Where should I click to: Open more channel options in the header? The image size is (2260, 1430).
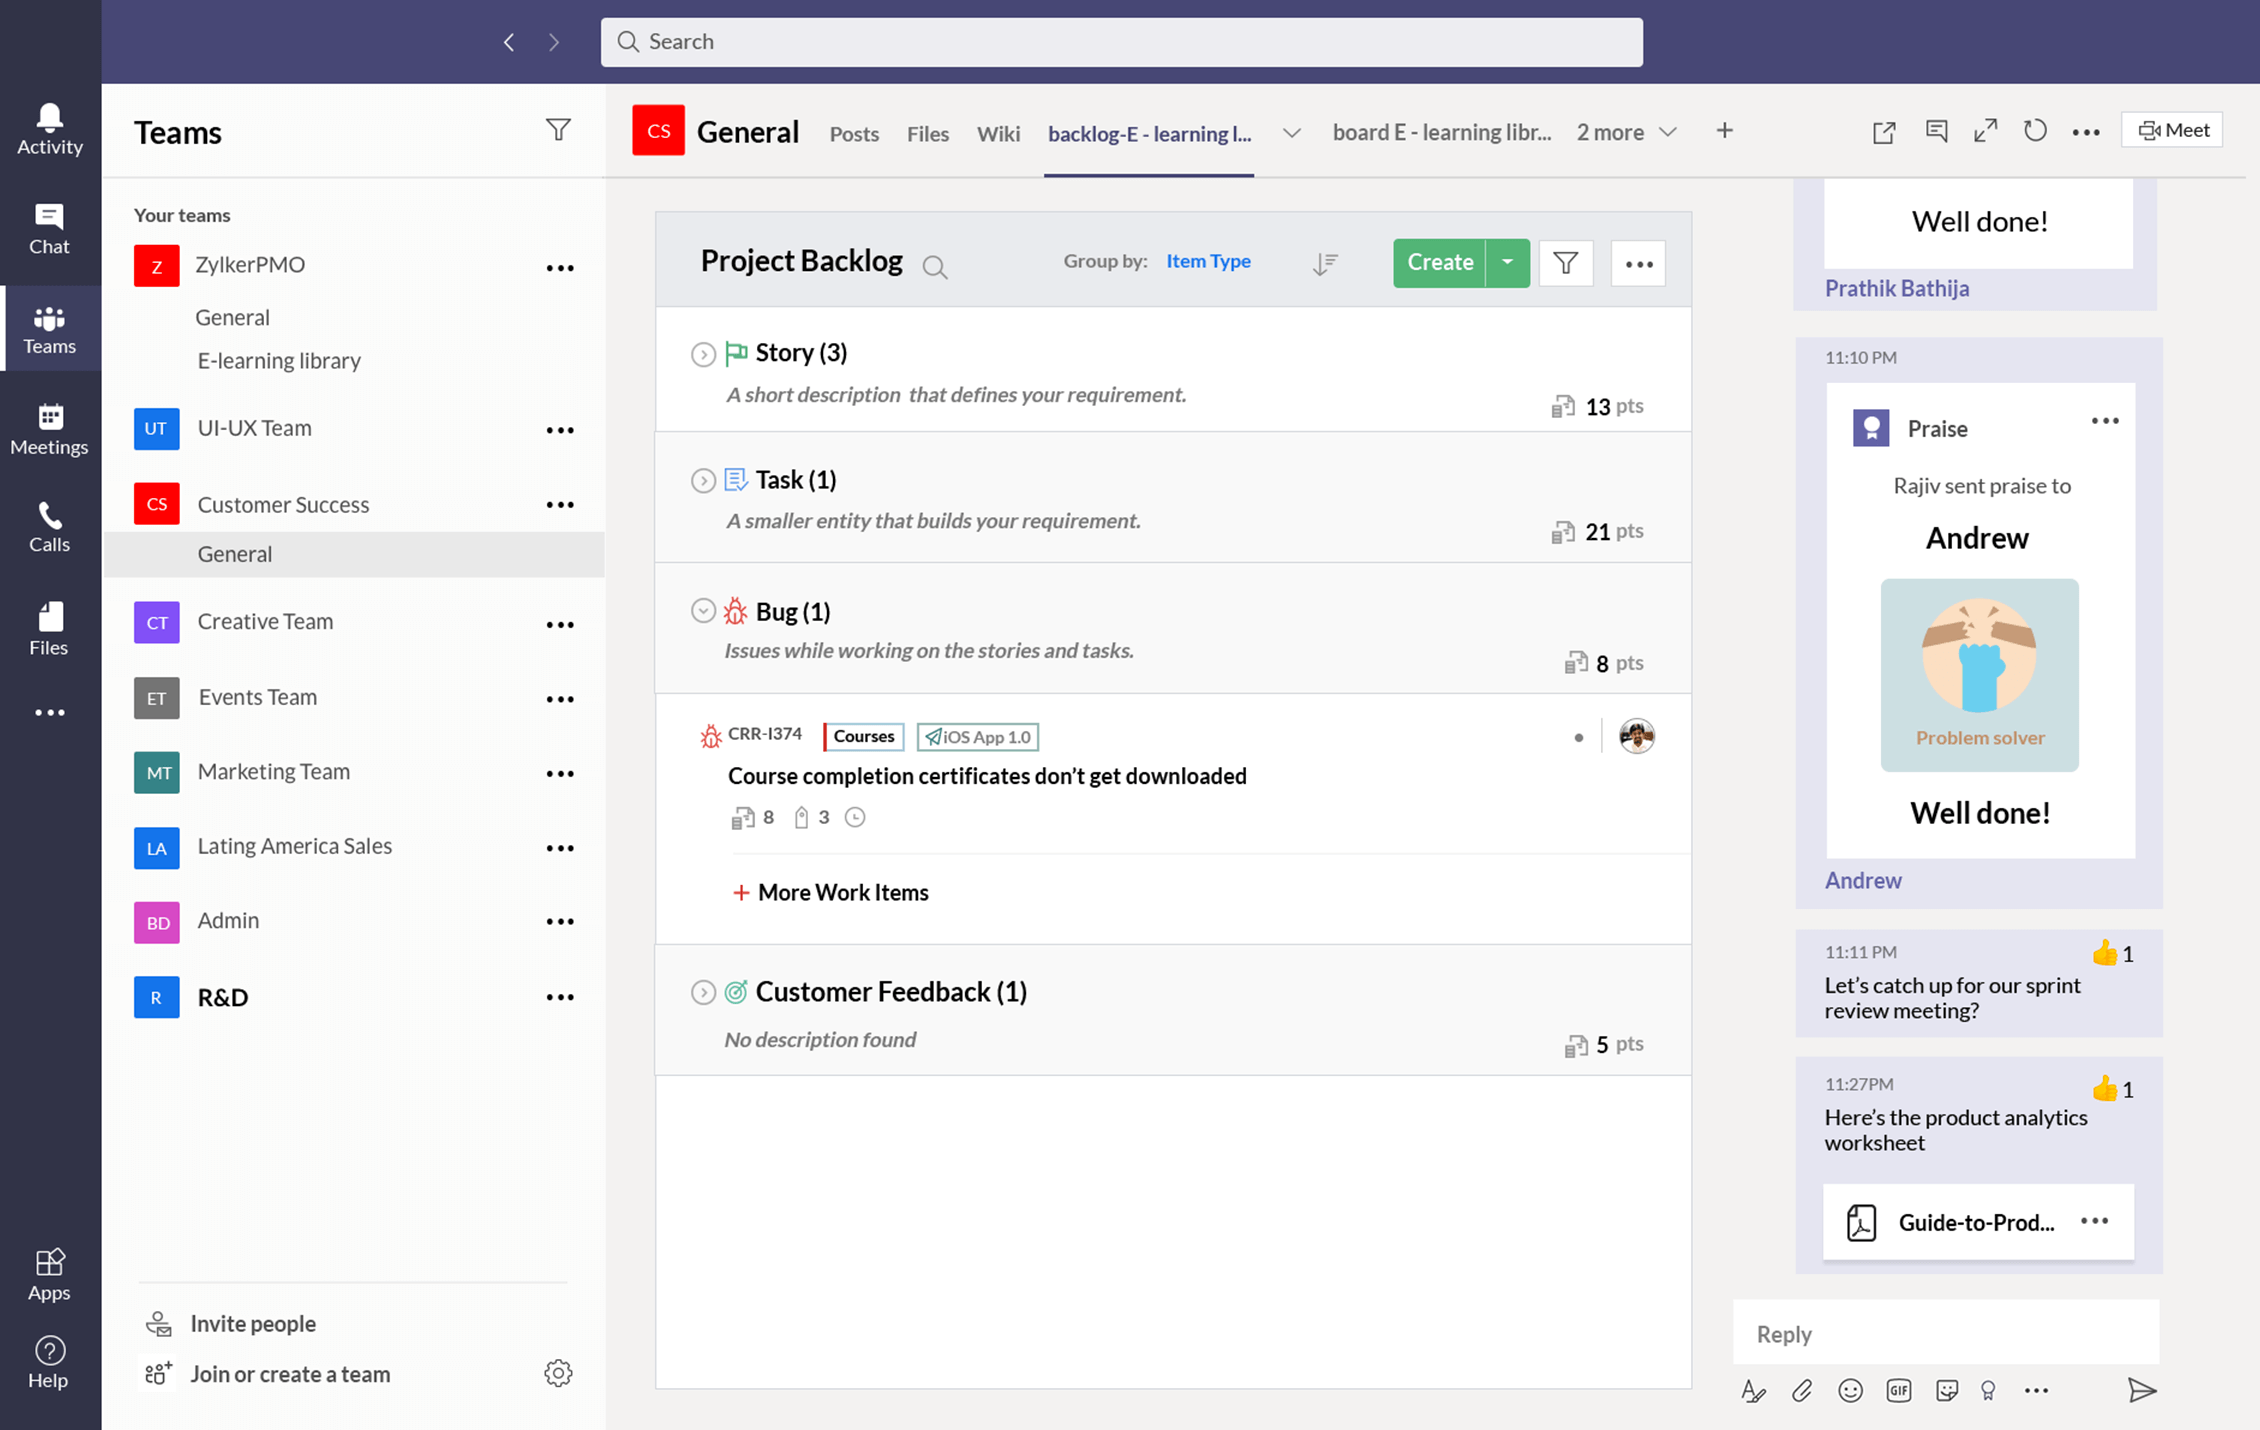pos(2086,132)
